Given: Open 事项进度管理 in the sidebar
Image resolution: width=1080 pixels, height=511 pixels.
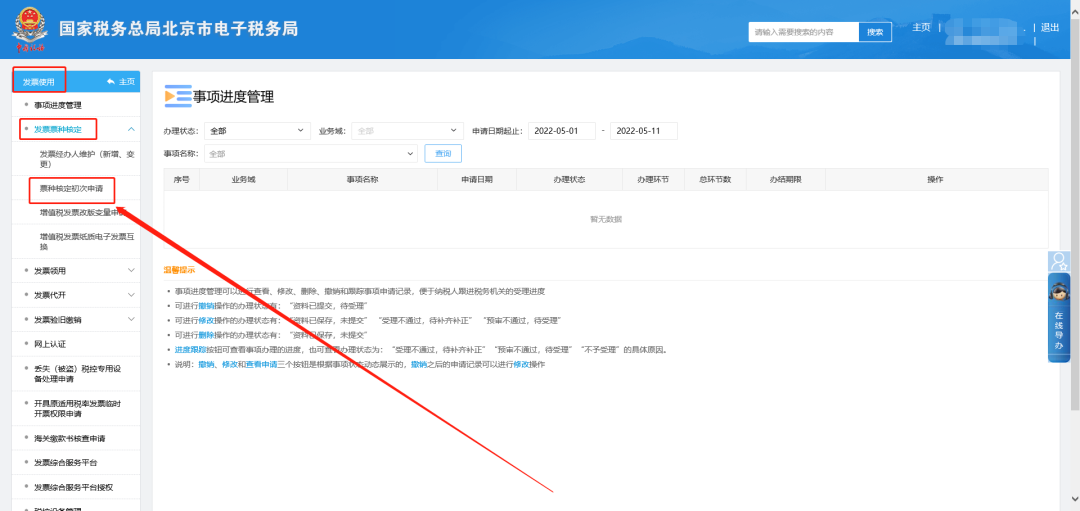Looking at the screenshot, I should coord(58,105).
